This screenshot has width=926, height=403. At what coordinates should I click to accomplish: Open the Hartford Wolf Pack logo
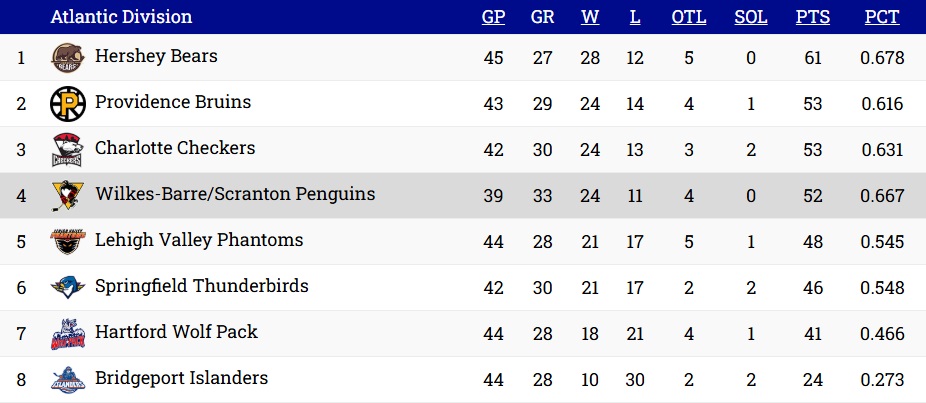[67, 334]
